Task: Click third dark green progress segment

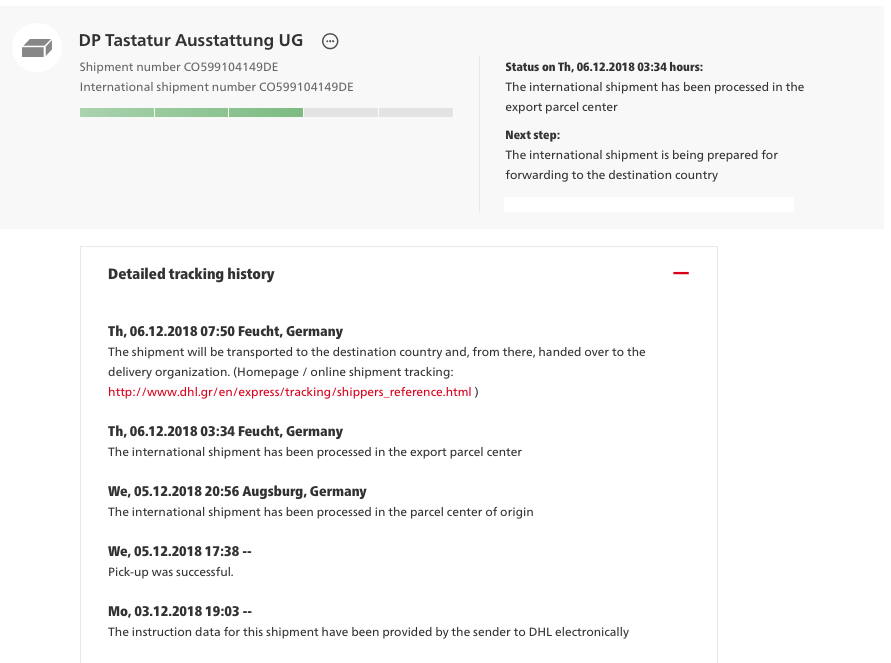Action: [266, 112]
